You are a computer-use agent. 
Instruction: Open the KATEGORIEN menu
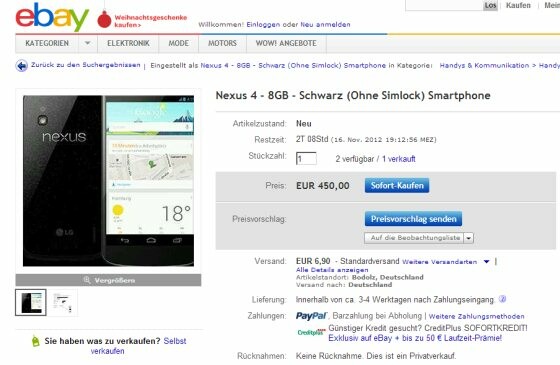point(47,43)
